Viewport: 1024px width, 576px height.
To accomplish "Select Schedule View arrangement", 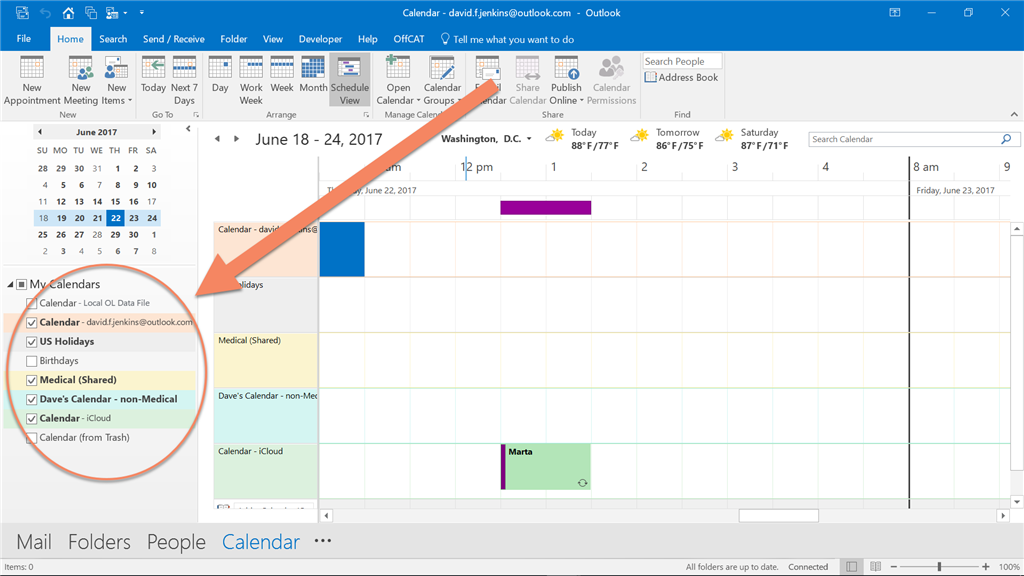I will tap(349, 80).
